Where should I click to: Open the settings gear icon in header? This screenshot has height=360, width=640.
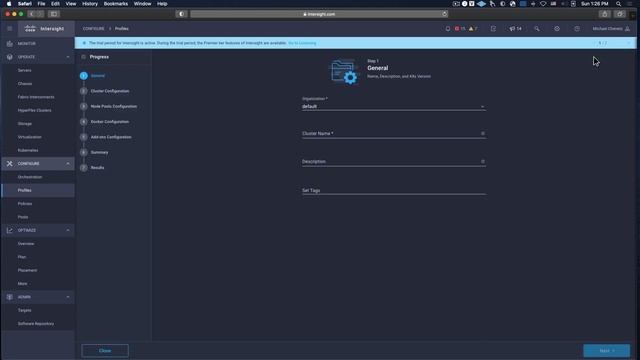click(x=557, y=29)
